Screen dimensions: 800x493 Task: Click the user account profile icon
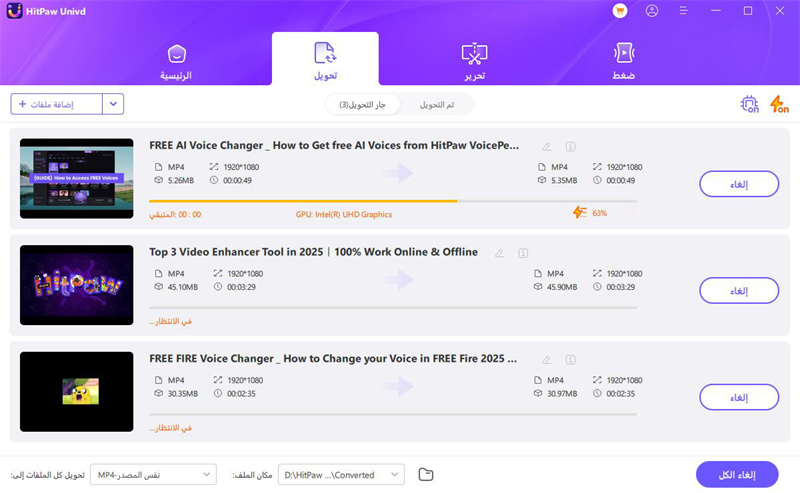(x=652, y=11)
